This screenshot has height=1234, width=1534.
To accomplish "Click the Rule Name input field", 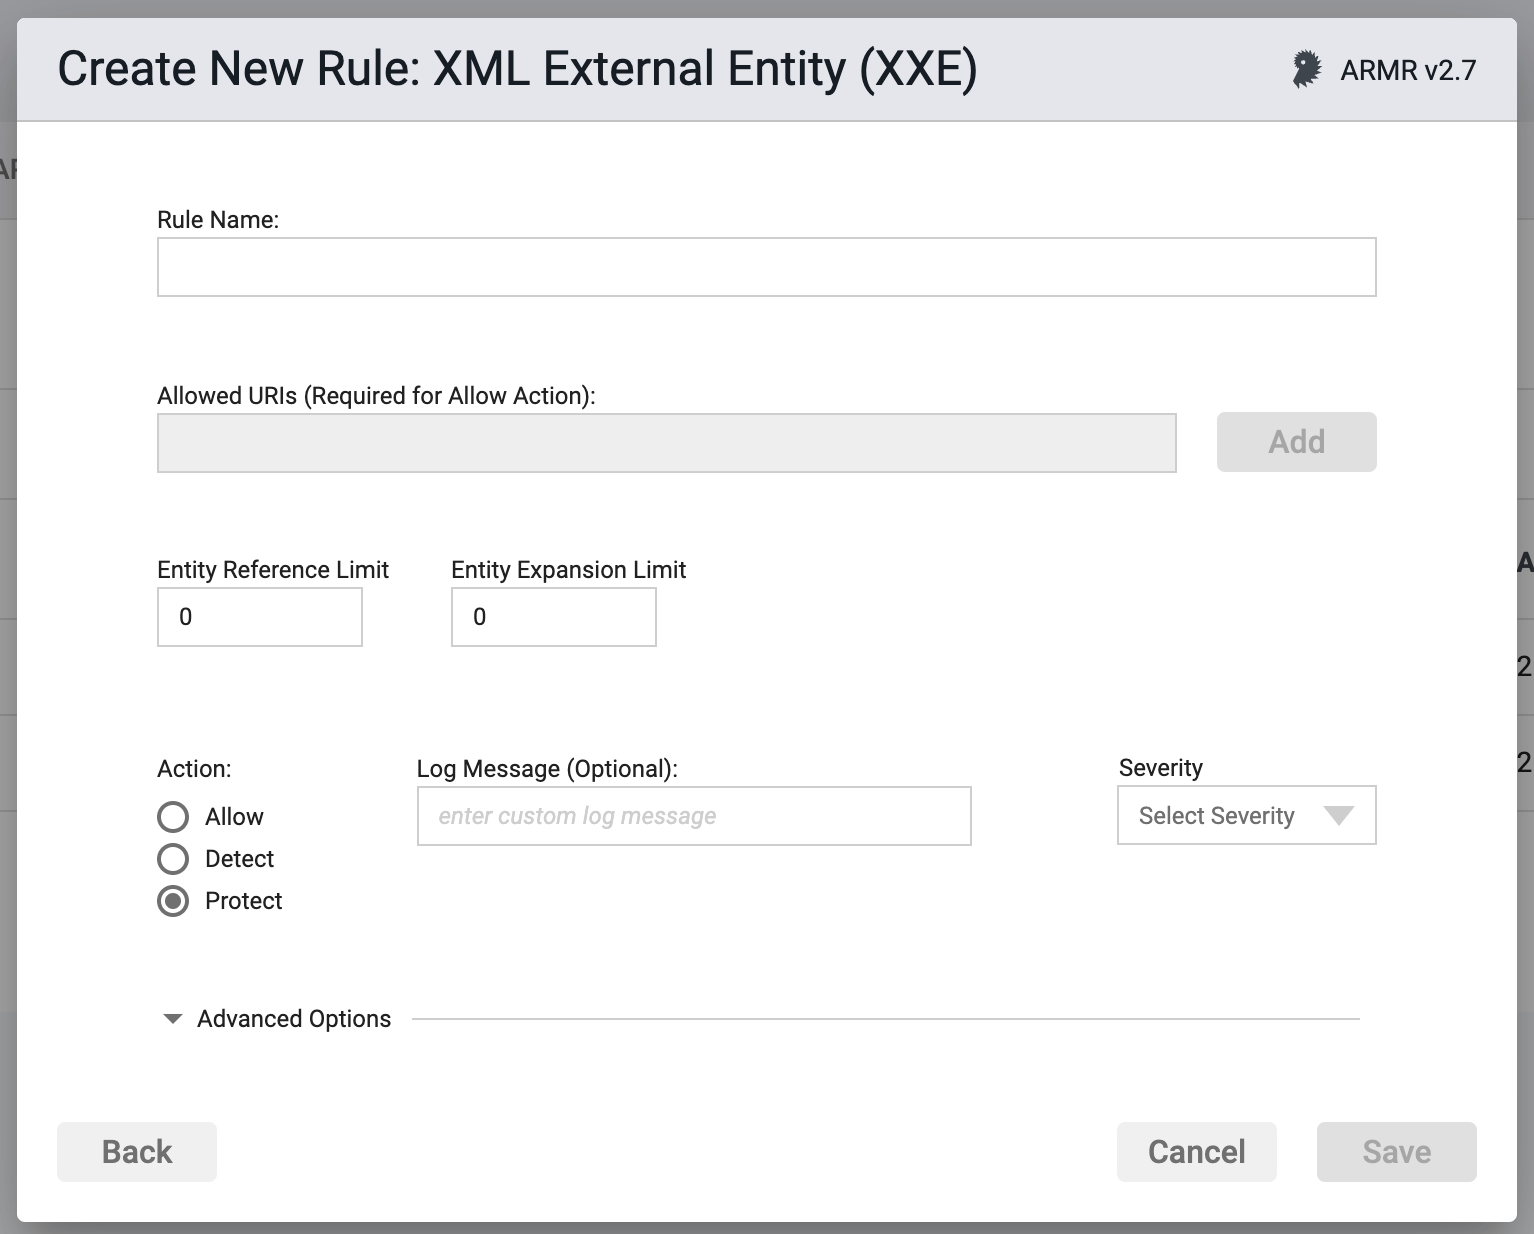I will [767, 267].
